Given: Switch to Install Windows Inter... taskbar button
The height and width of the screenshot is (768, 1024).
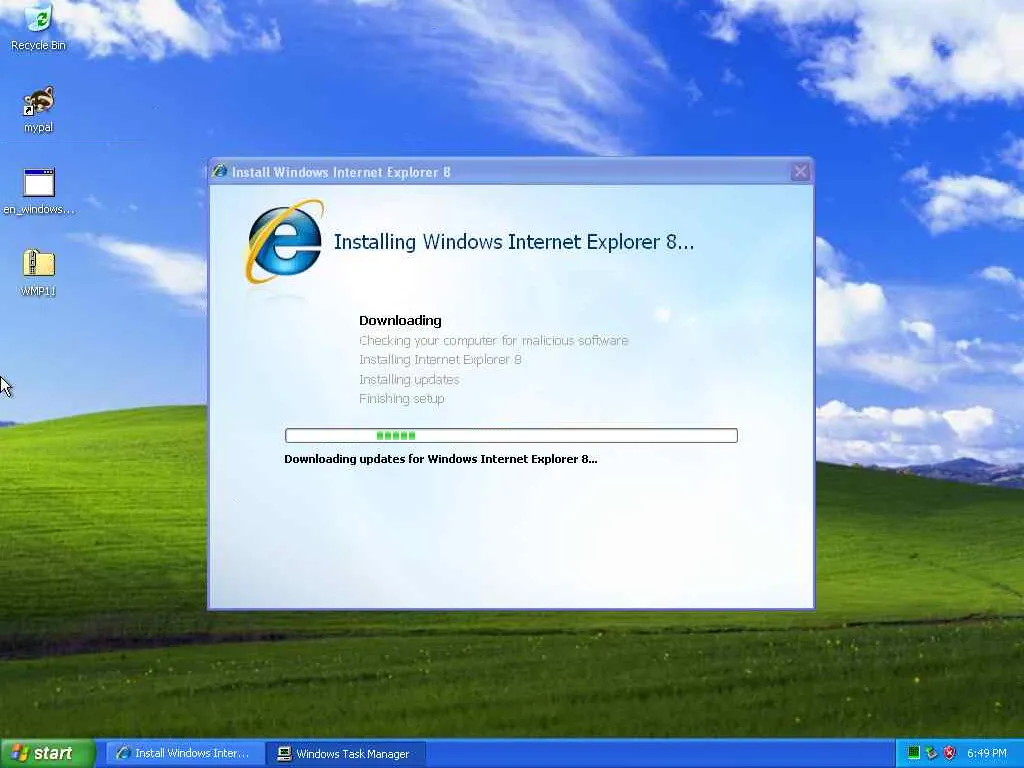Looking at the screenshot, I should click(185, 753).
